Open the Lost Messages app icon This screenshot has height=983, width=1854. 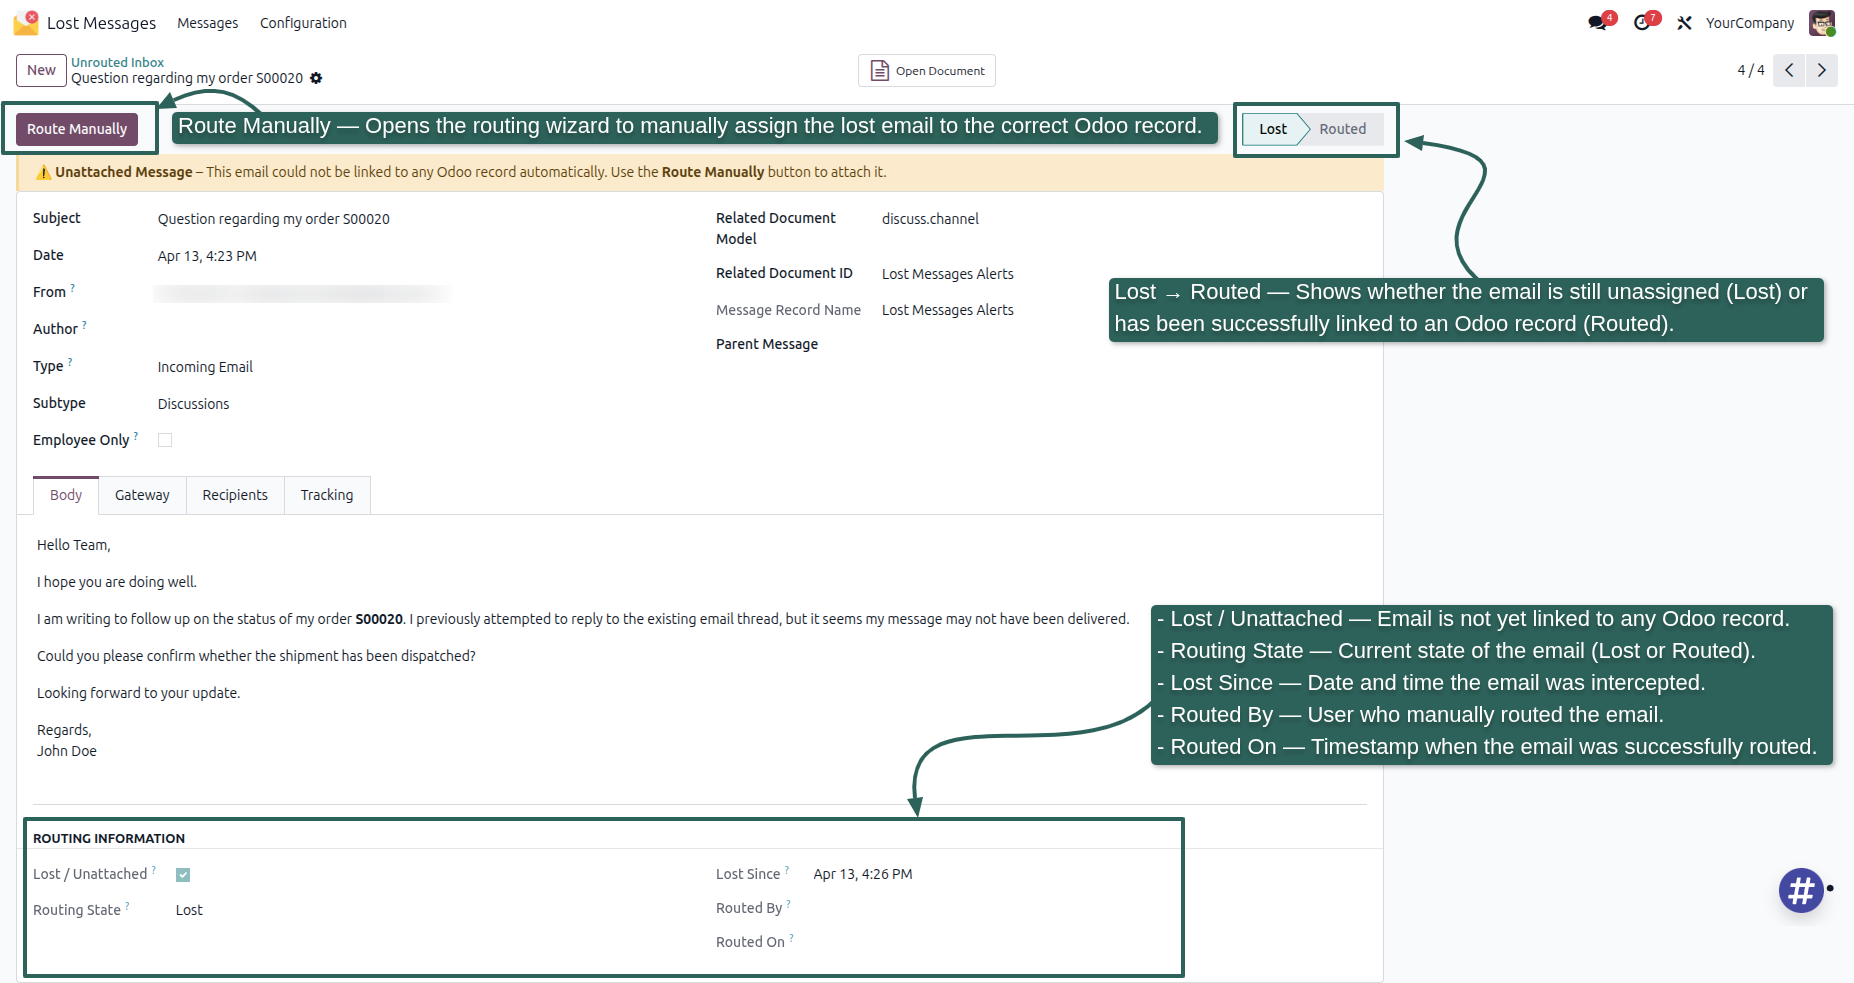coord(26,22)
